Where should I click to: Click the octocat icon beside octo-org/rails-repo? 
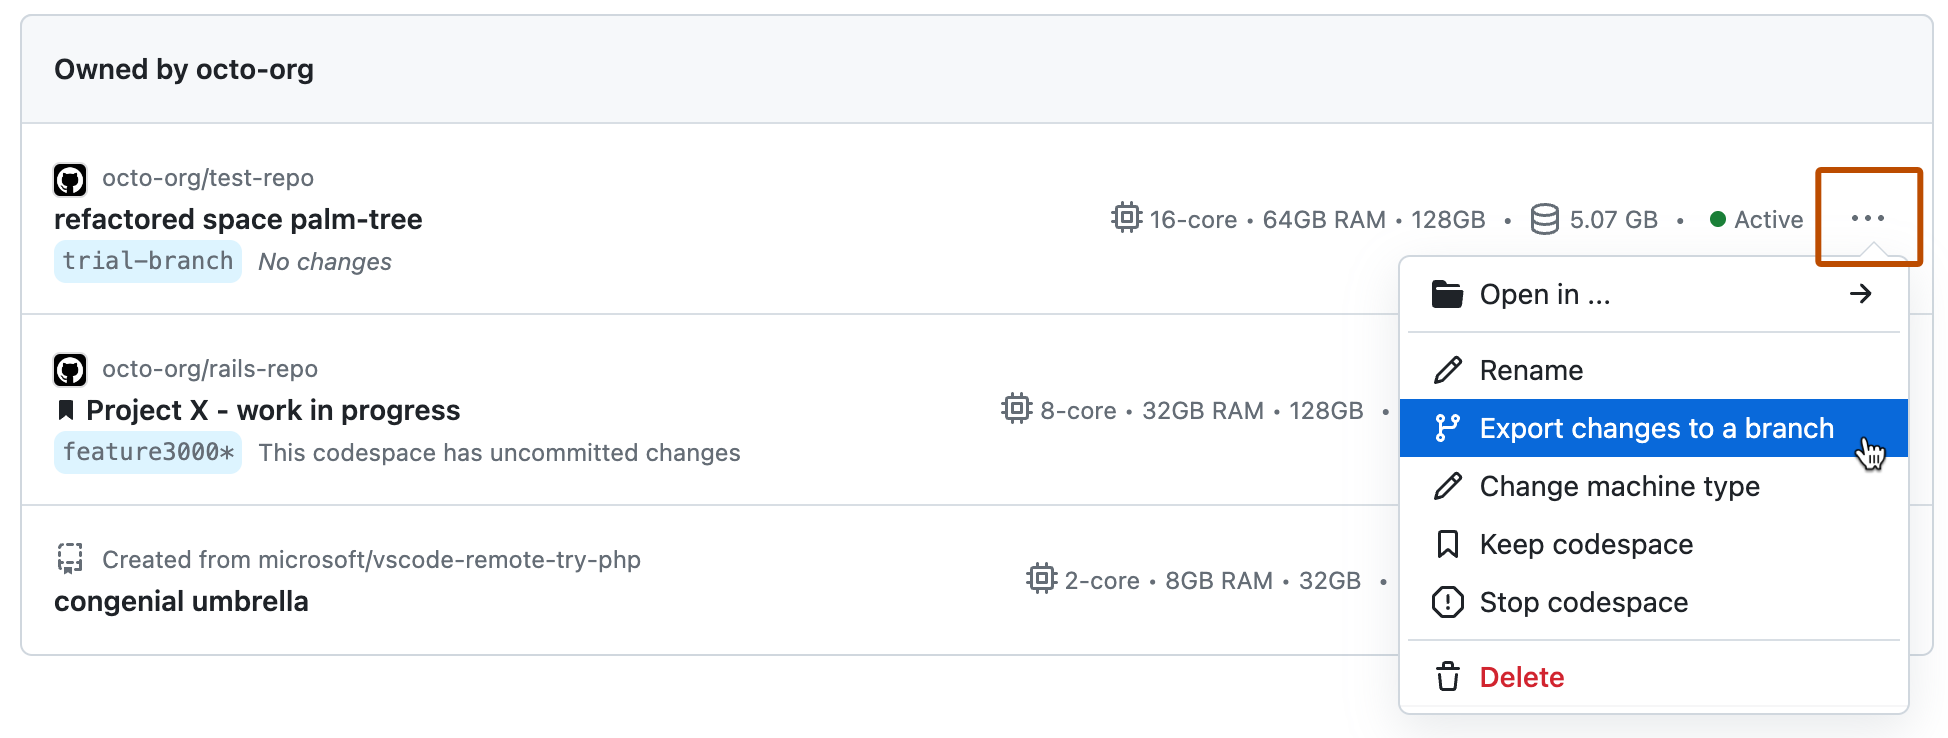tap(69, 369)
